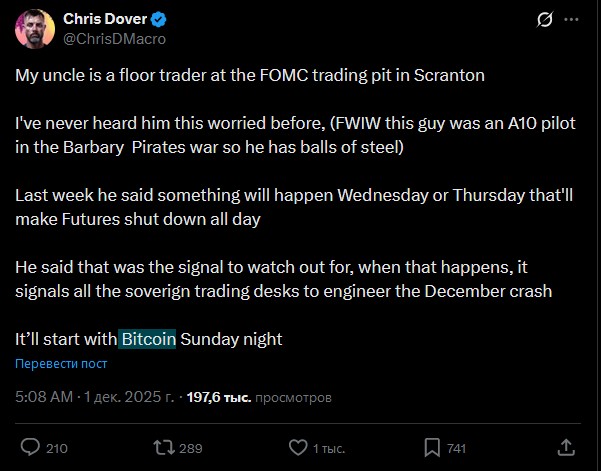Viewport: 601px width, 471px height.
Task: Click the @ChrisDMacro handle
Action: pyautogui.click(x=114, y=38)
